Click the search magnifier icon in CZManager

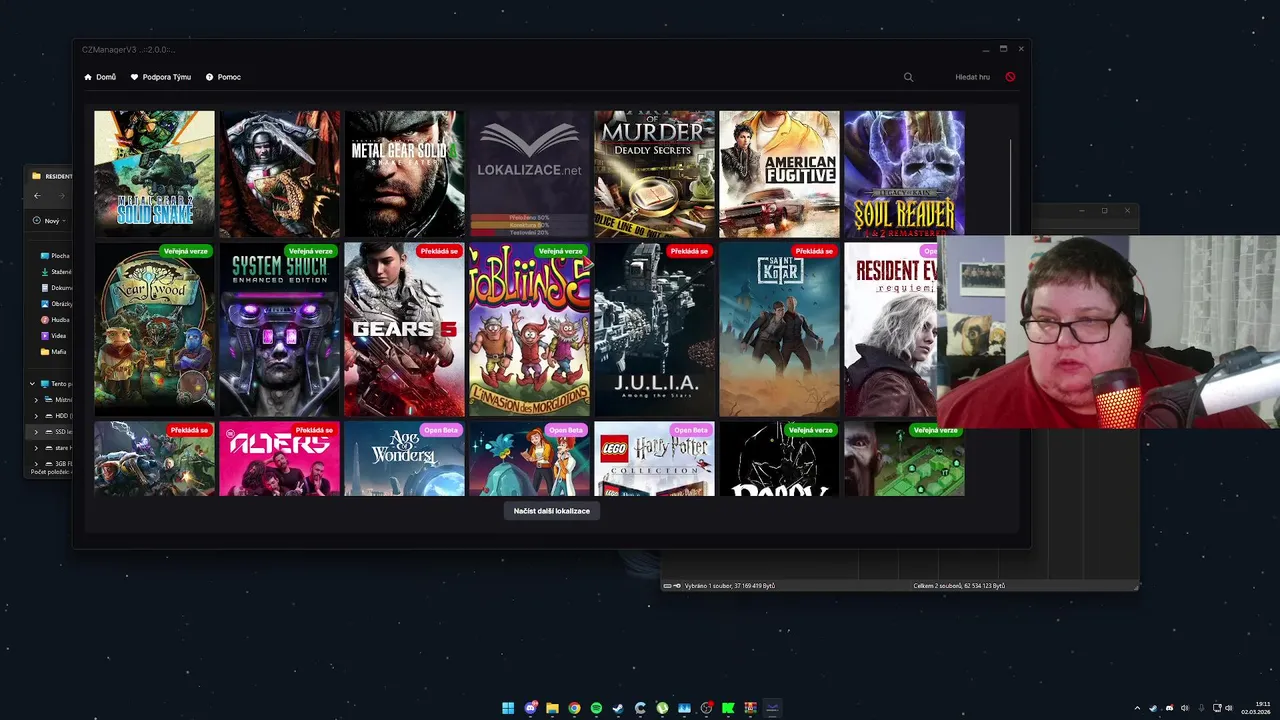pos(908,77)
